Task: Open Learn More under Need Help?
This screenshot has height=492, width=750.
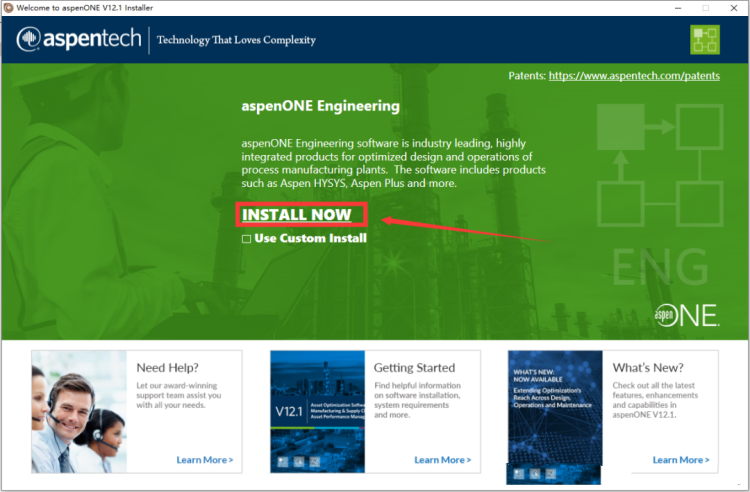Action: [x=205, y=459]
